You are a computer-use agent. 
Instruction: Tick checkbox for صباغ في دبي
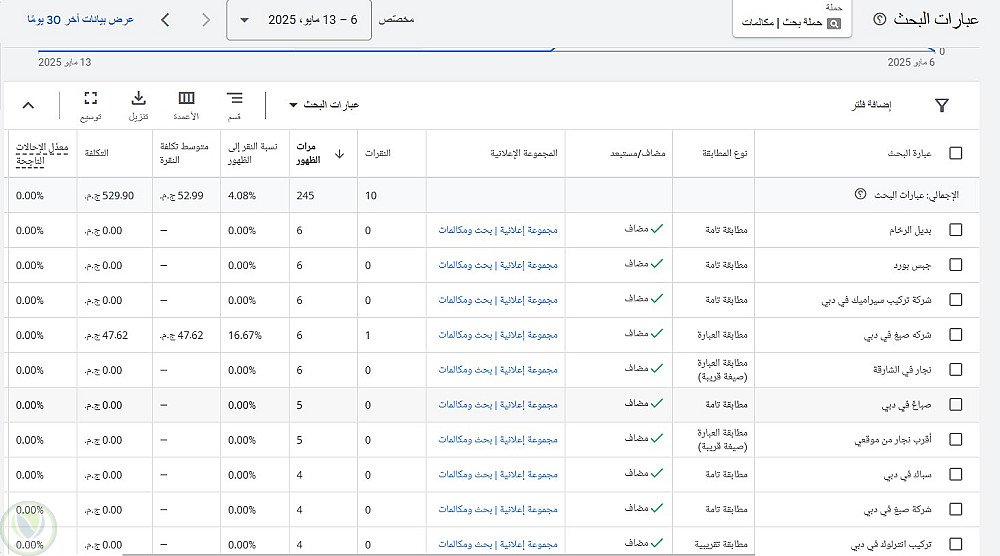click(955, 405)
